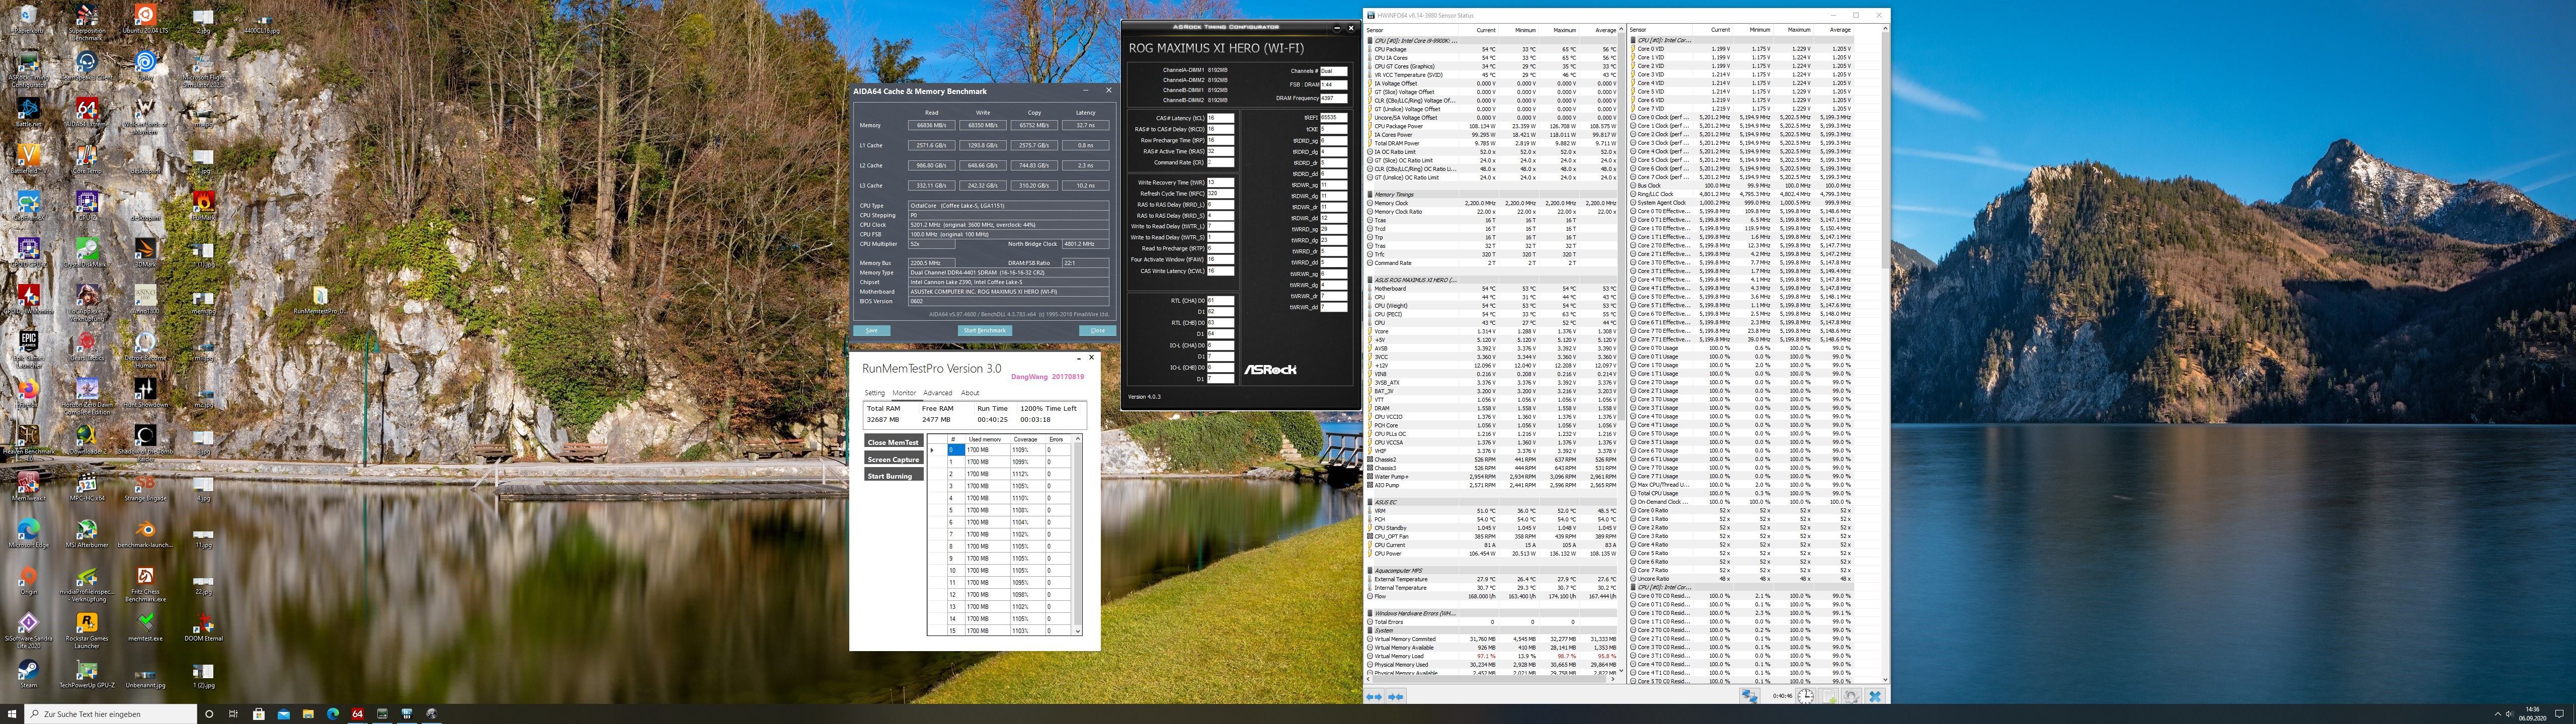Select the memtest.exe desktop icon
This screenshot has height=724, width=2576.
[145, 627]
